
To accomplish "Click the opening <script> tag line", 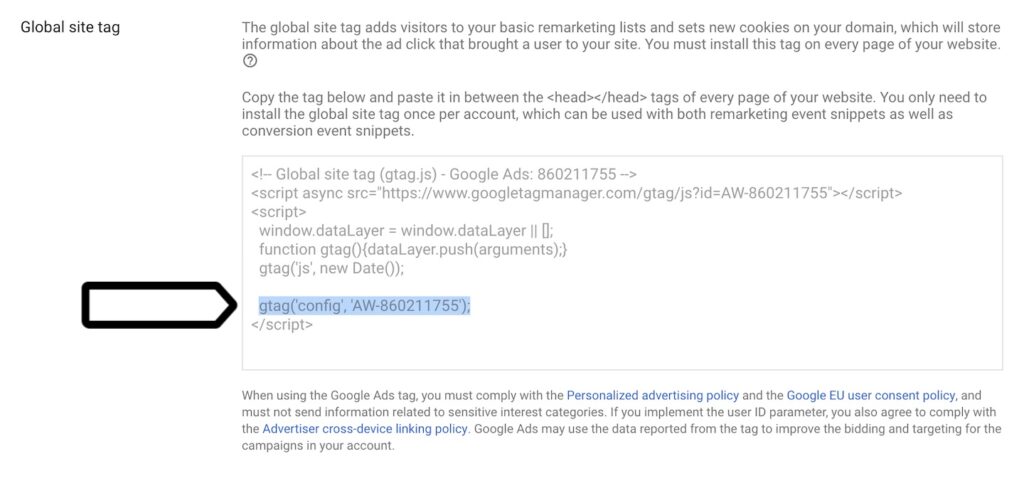I will pyautogui.click(x=279, y=212).
